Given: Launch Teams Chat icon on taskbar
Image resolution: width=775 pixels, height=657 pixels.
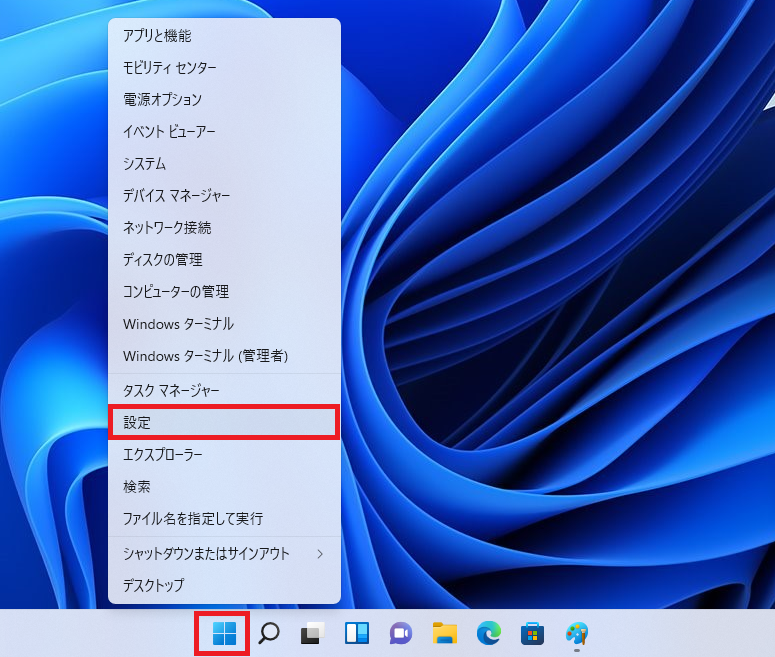Looking at the screenshot, I should coord(400,633).
